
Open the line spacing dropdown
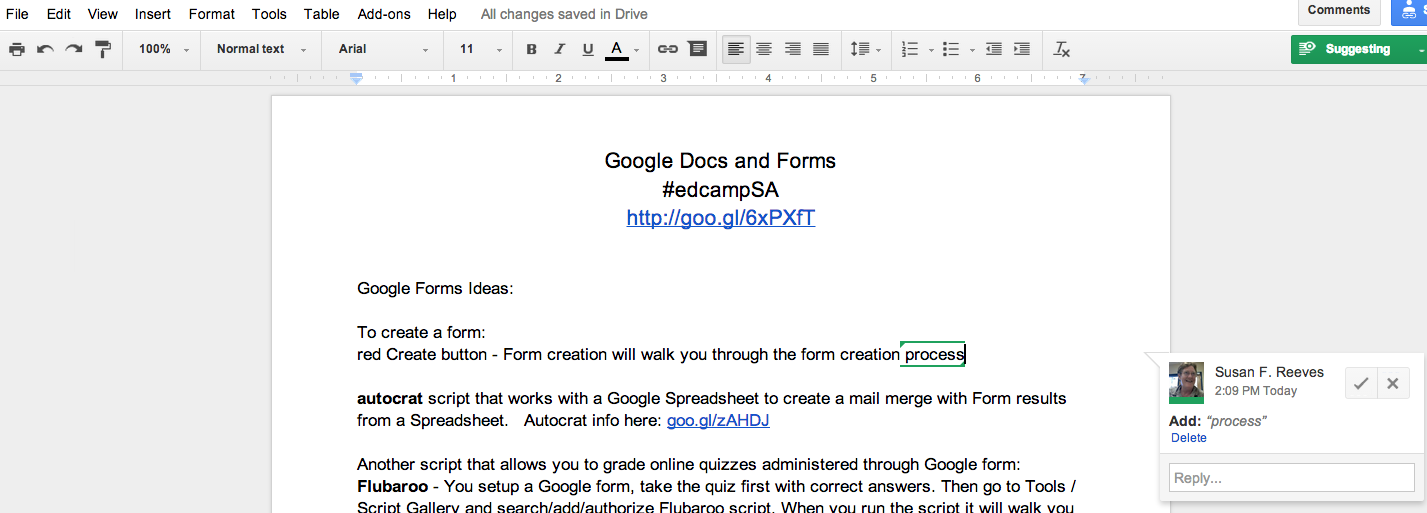click(x=865, y=49)
